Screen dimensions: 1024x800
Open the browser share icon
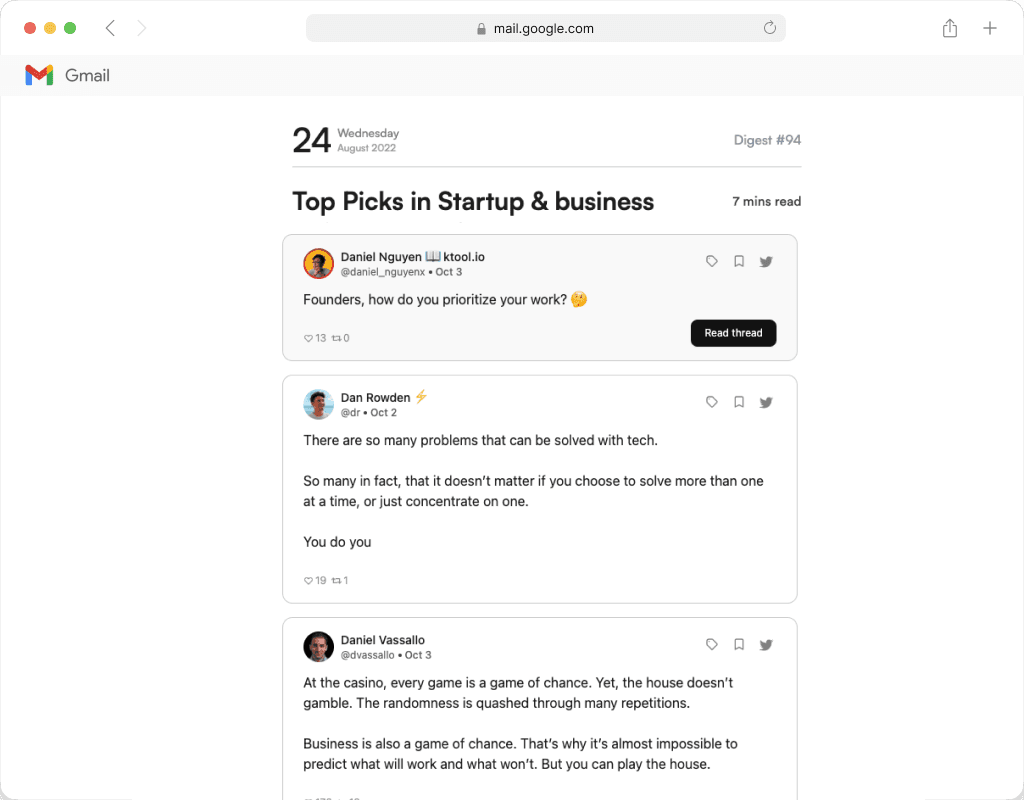click(950, 28)
